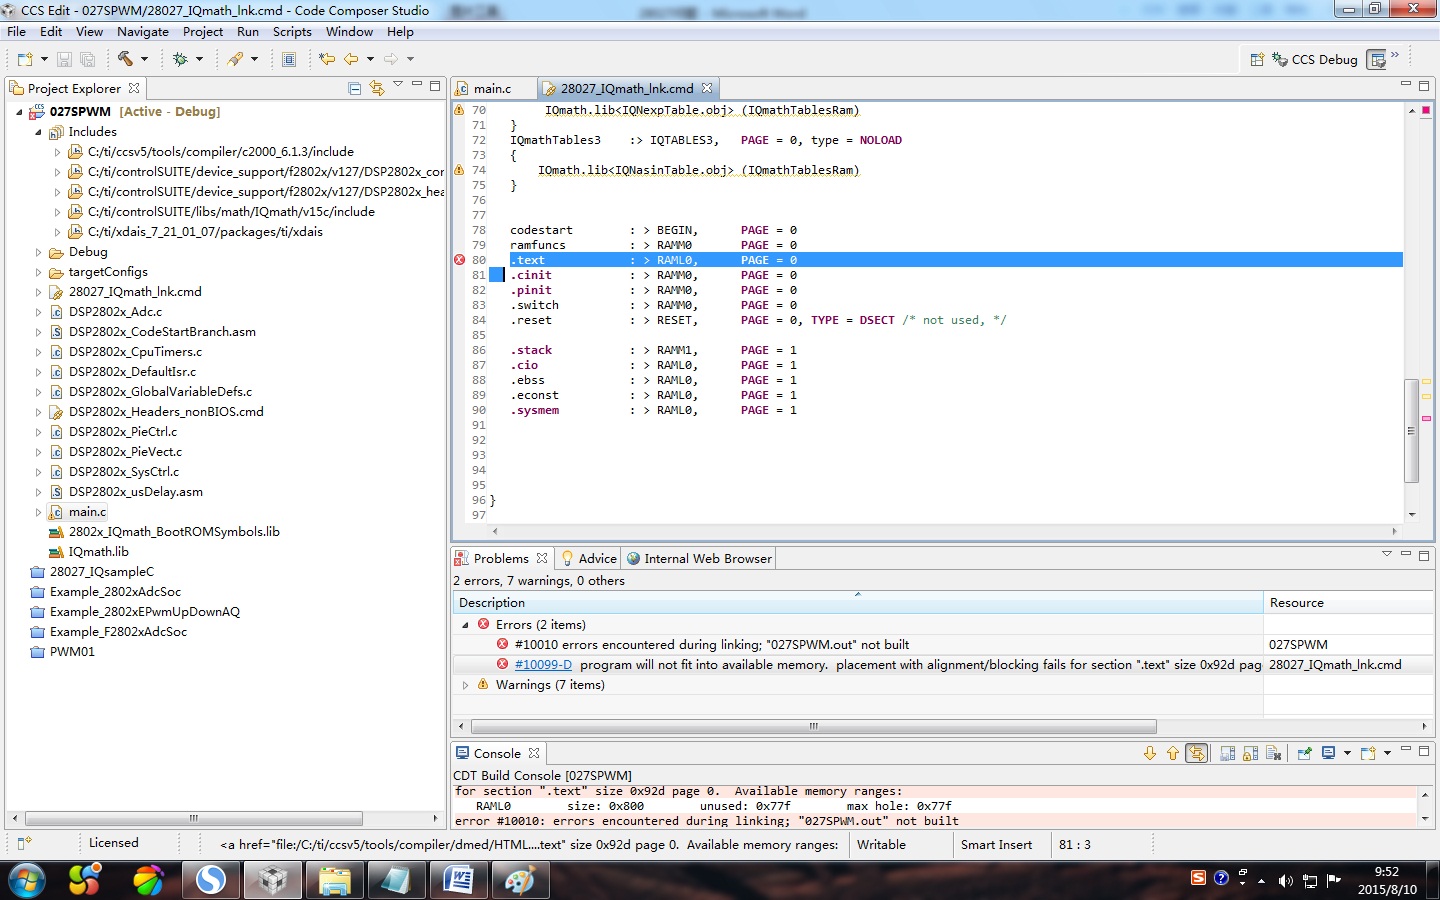The height and width of the screenshot is (900, 1440).
Task: Click Next Error down arrow in Console
Action: [x=1150, y=753]
